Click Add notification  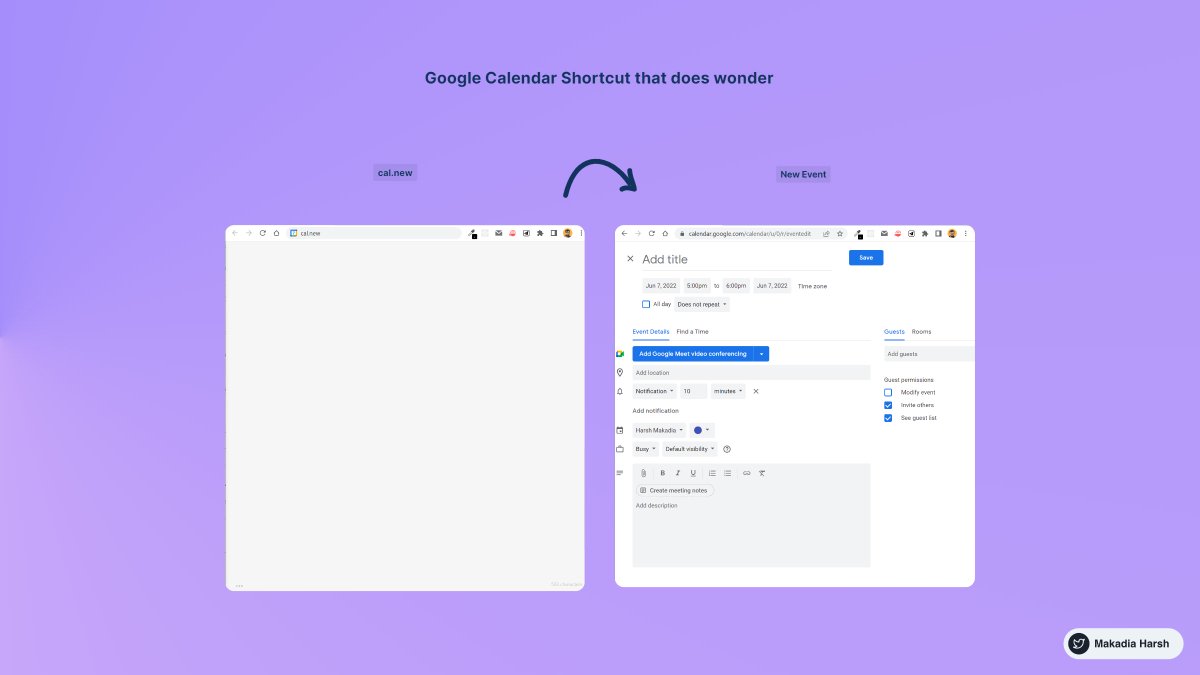(655, 411)
